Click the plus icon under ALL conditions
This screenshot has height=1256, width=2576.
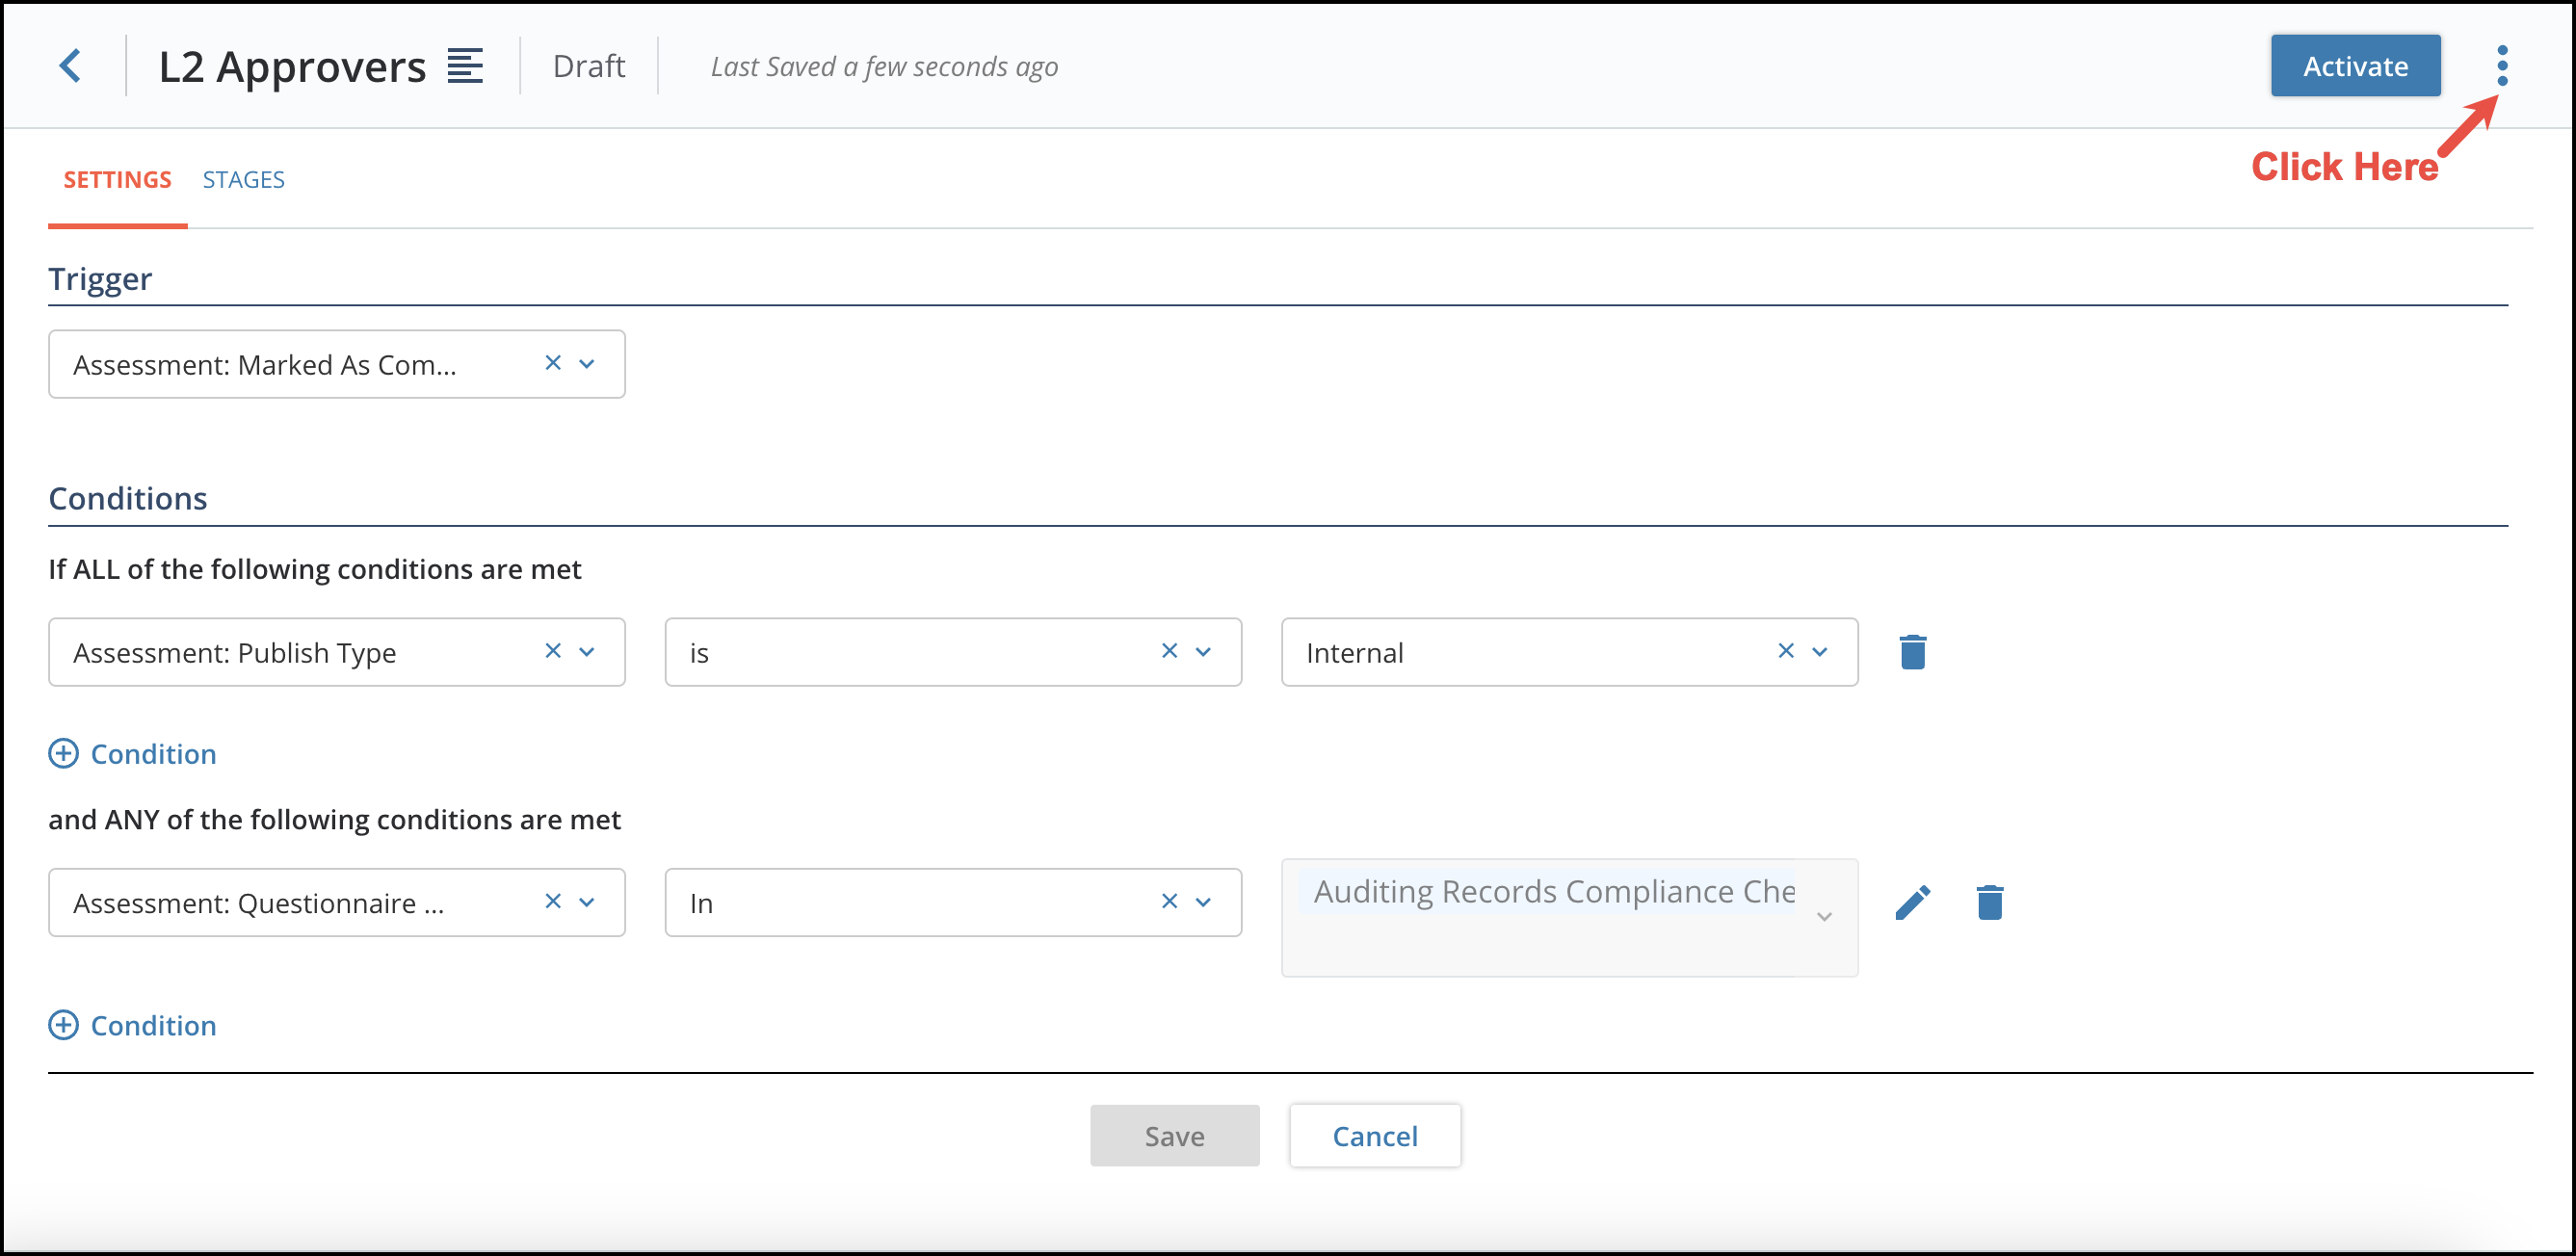(64, 753)
